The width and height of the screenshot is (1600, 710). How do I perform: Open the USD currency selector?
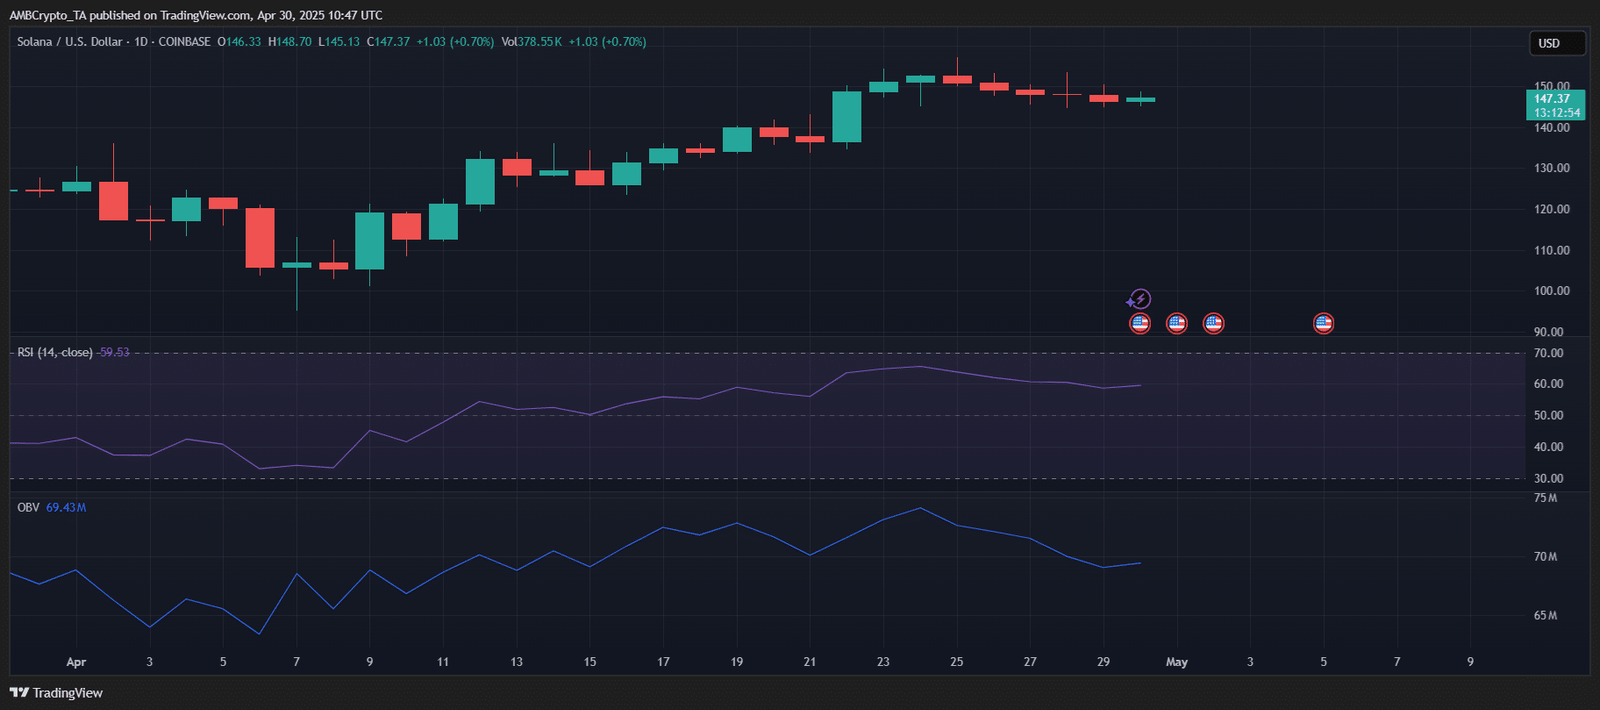point(1557,43)
